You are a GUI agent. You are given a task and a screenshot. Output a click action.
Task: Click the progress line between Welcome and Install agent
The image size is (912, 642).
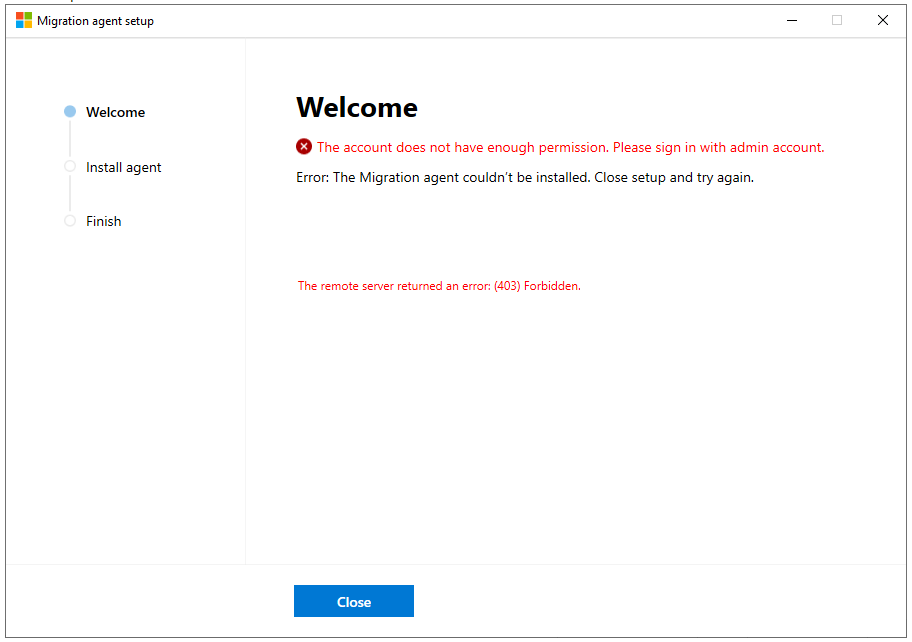(x=69, y=140)
